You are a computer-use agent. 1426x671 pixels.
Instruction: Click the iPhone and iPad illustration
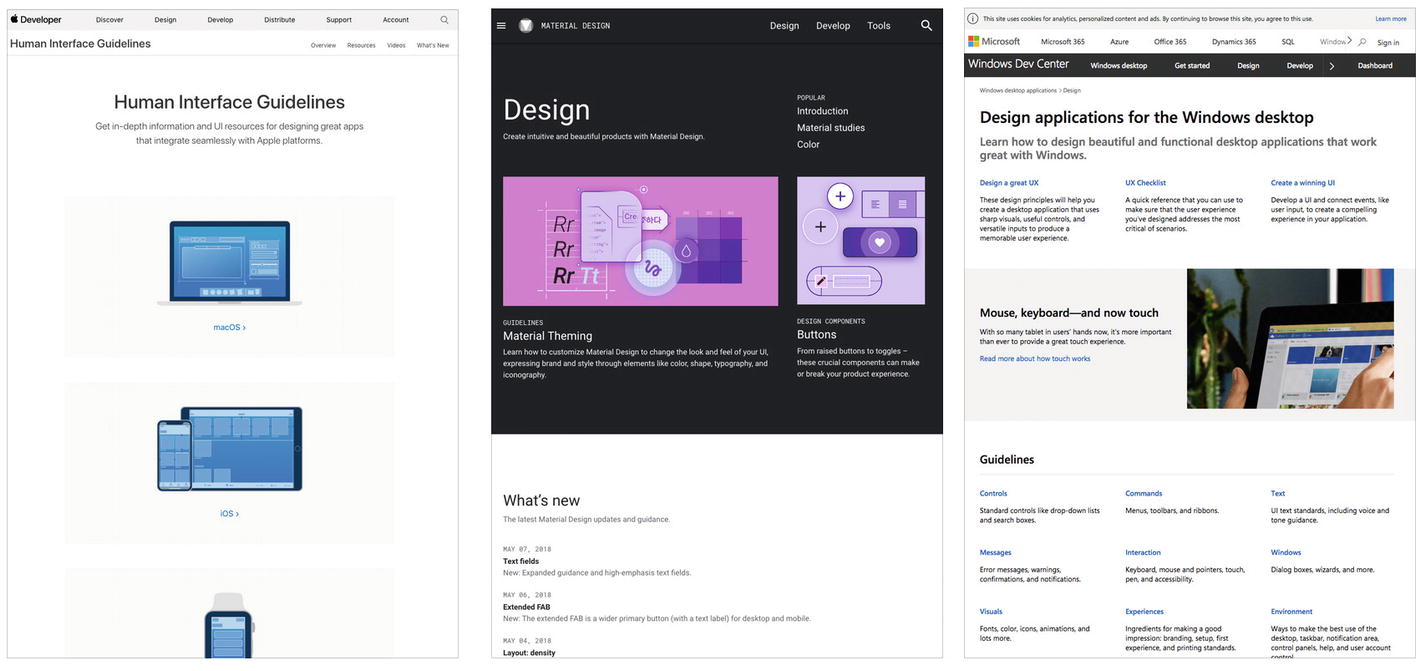point(229,449)
